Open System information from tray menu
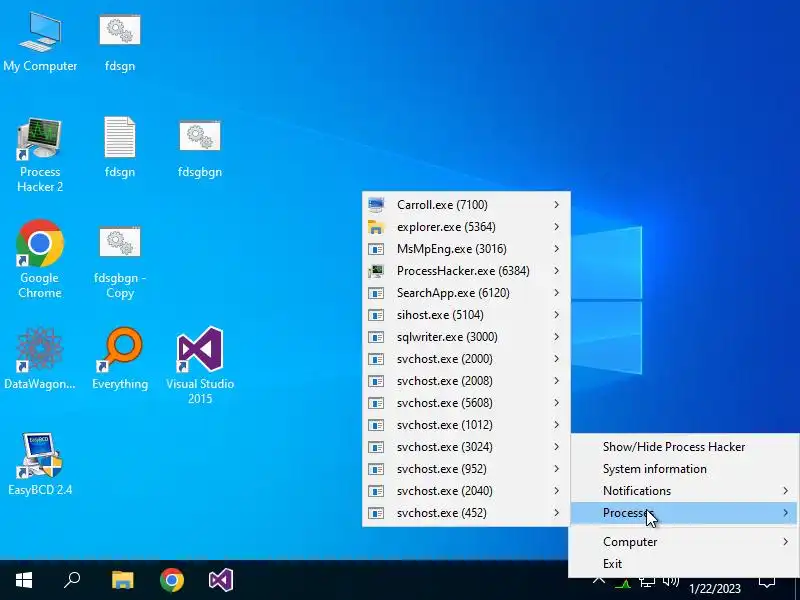The height and width of the screenshot is (600, 800). point(684,468)
